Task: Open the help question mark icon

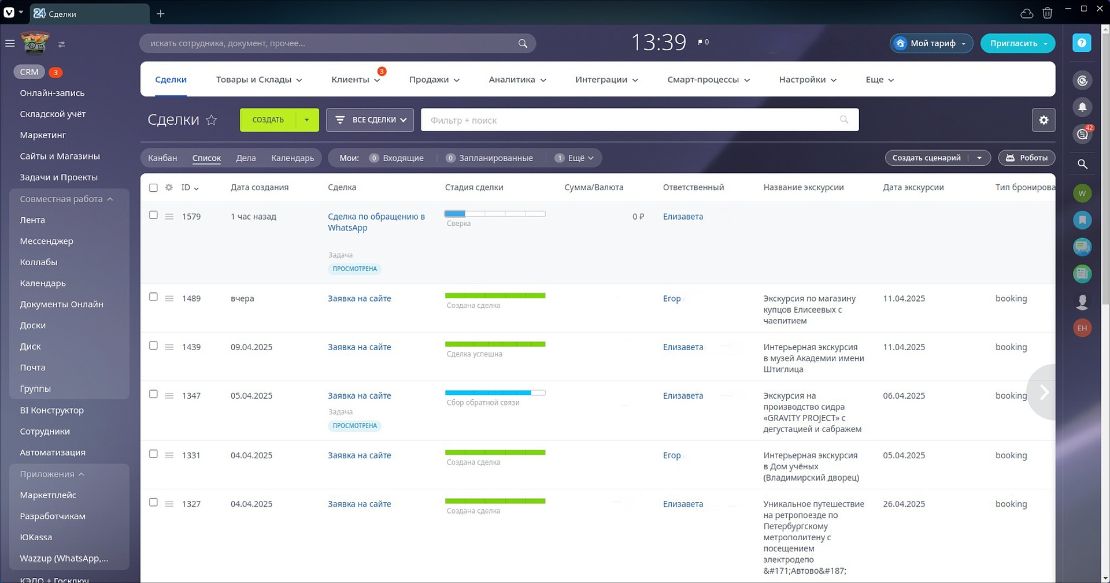Action: tap(1082, 43)
